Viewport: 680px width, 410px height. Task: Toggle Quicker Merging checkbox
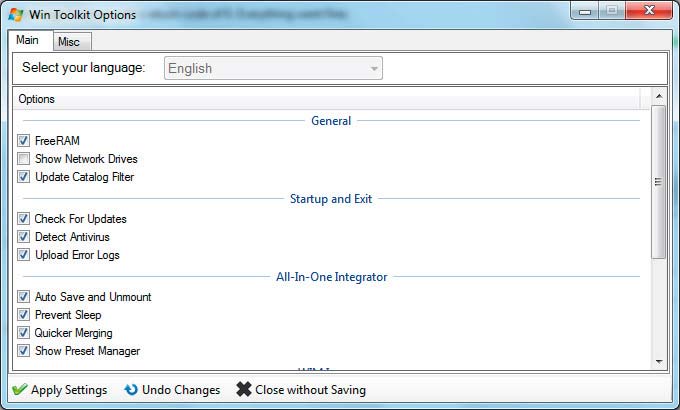23,333
